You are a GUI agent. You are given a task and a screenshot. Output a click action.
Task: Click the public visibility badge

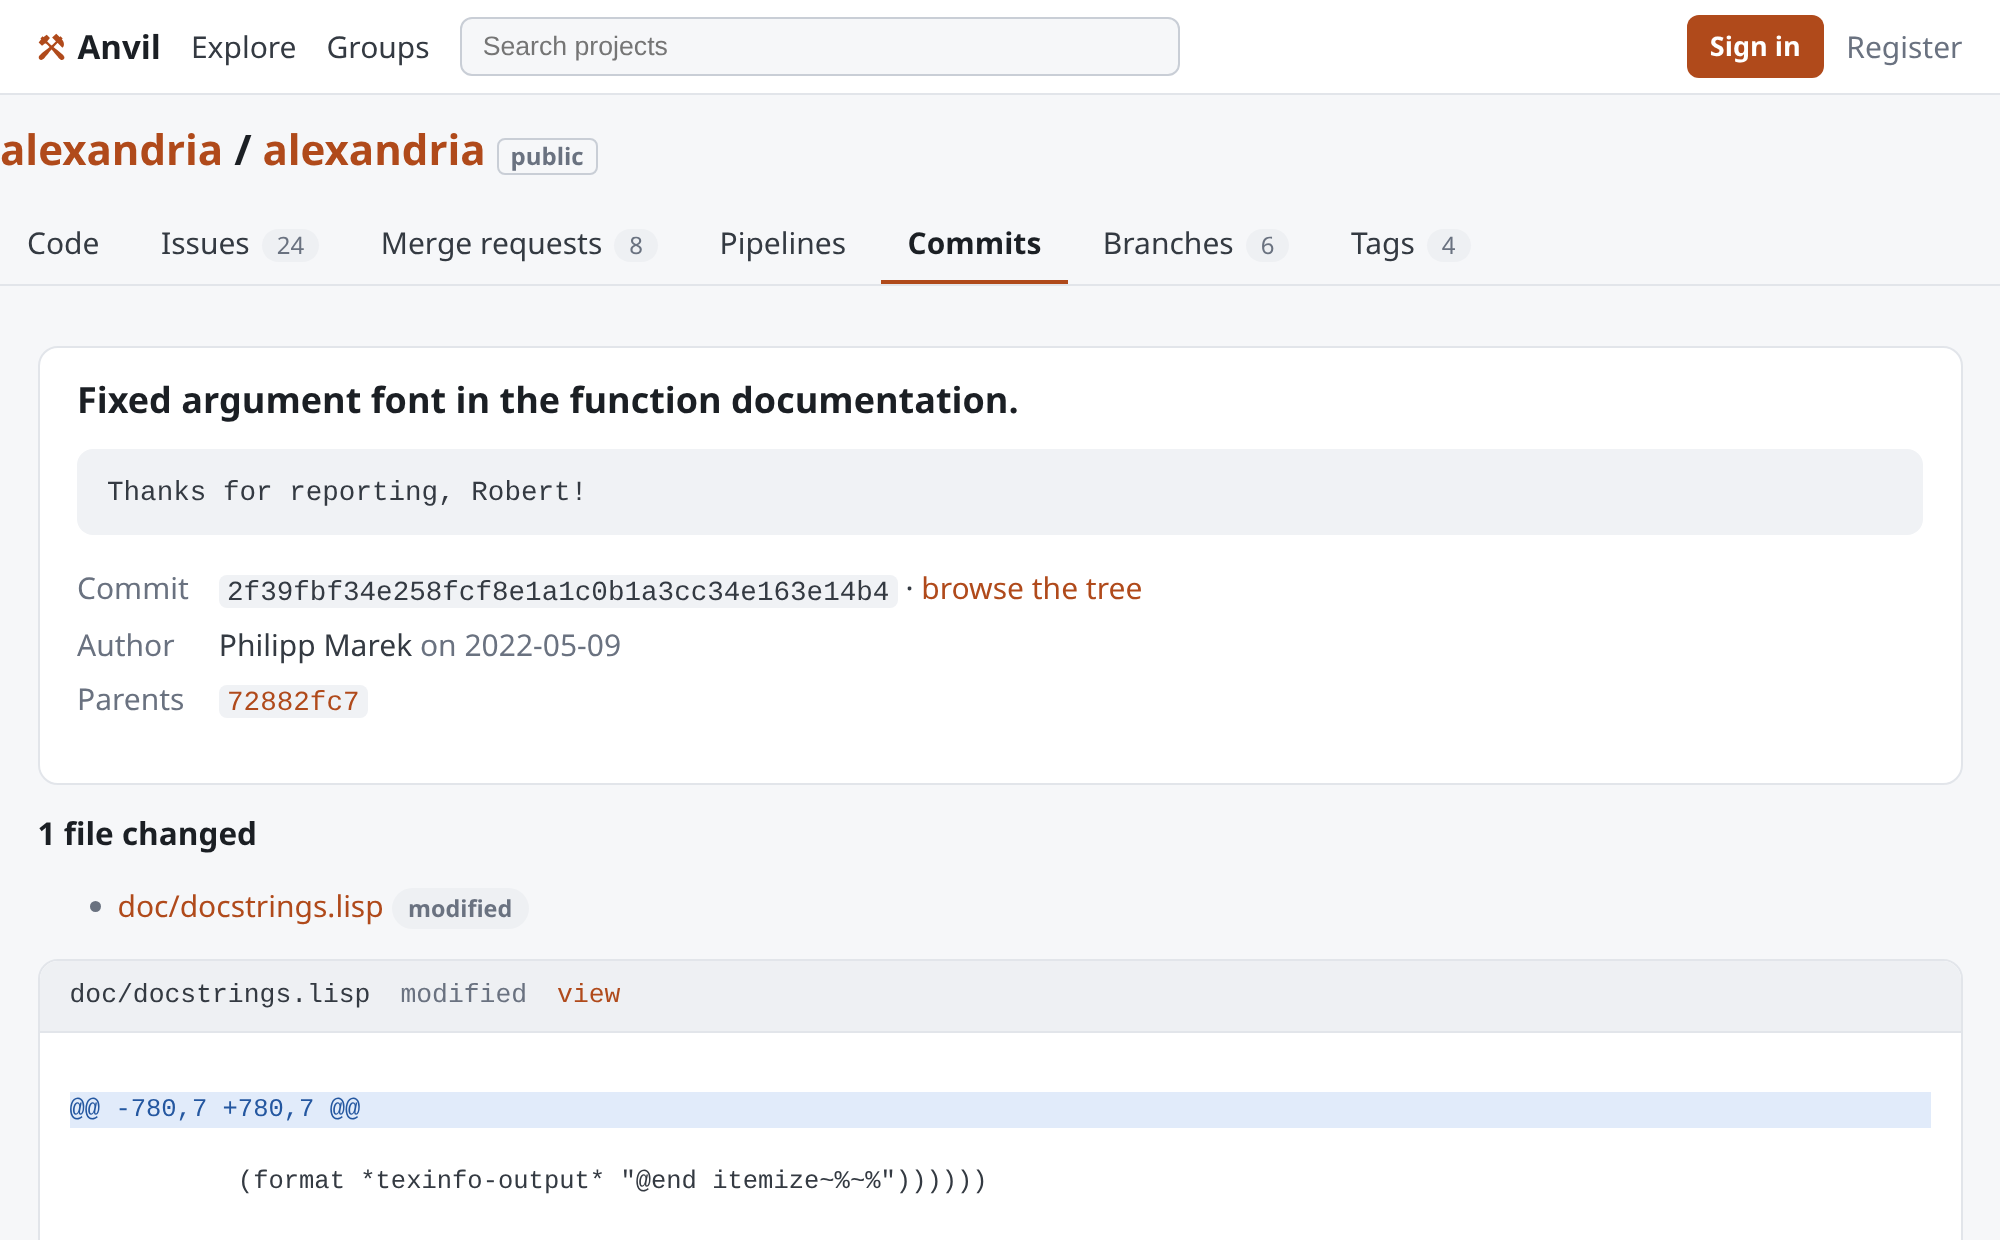coord(547,156)
